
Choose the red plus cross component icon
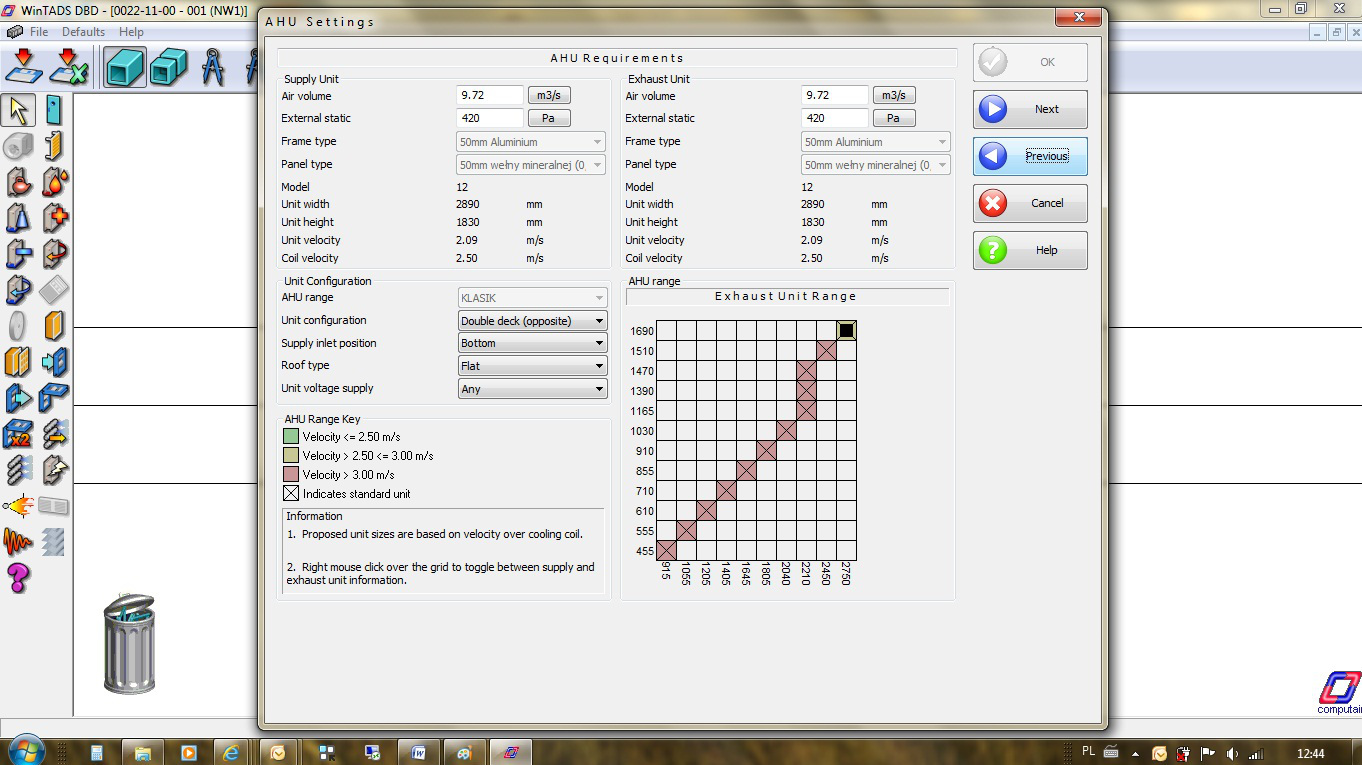(54, 218)
